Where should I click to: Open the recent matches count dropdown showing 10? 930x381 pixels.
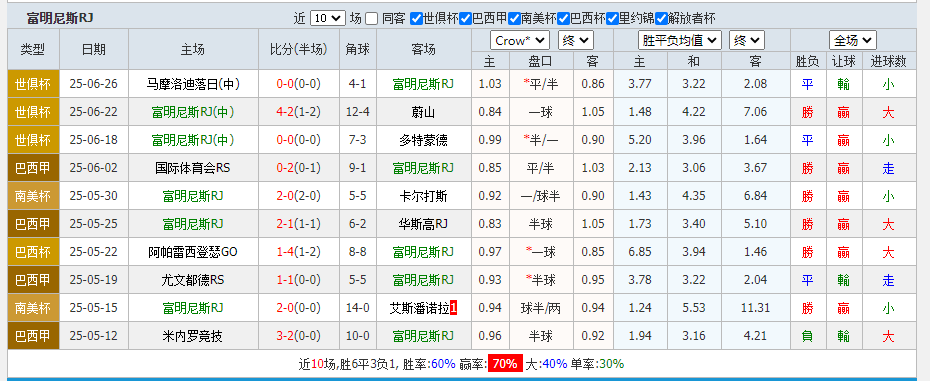pos(327,18)
